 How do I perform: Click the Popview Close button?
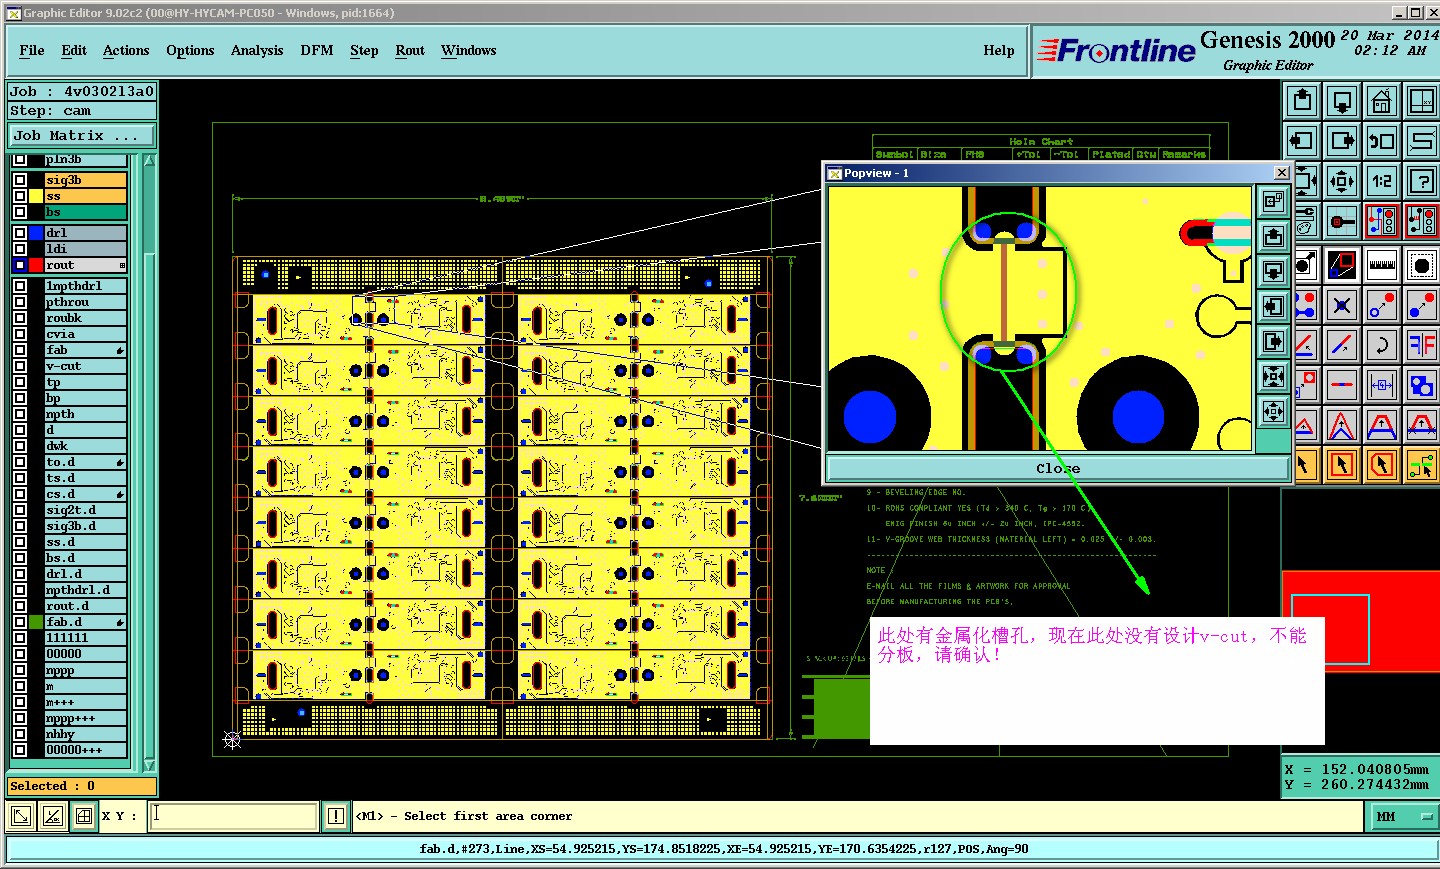(x=1058, y=469)
